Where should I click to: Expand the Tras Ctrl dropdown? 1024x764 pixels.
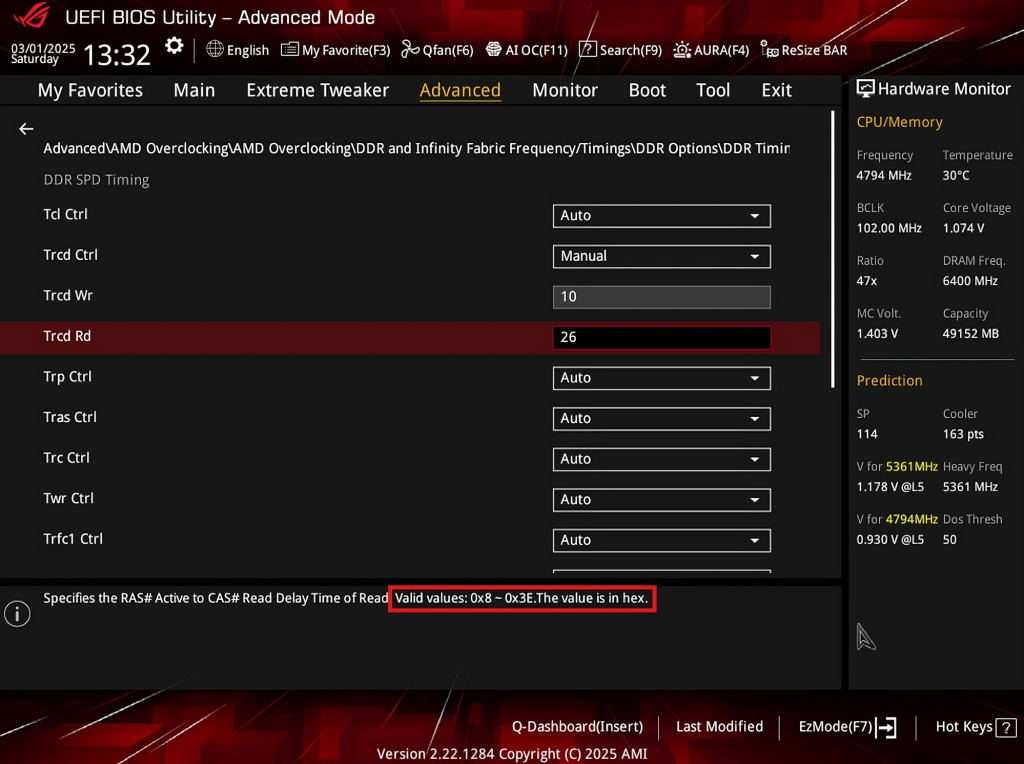662,419
